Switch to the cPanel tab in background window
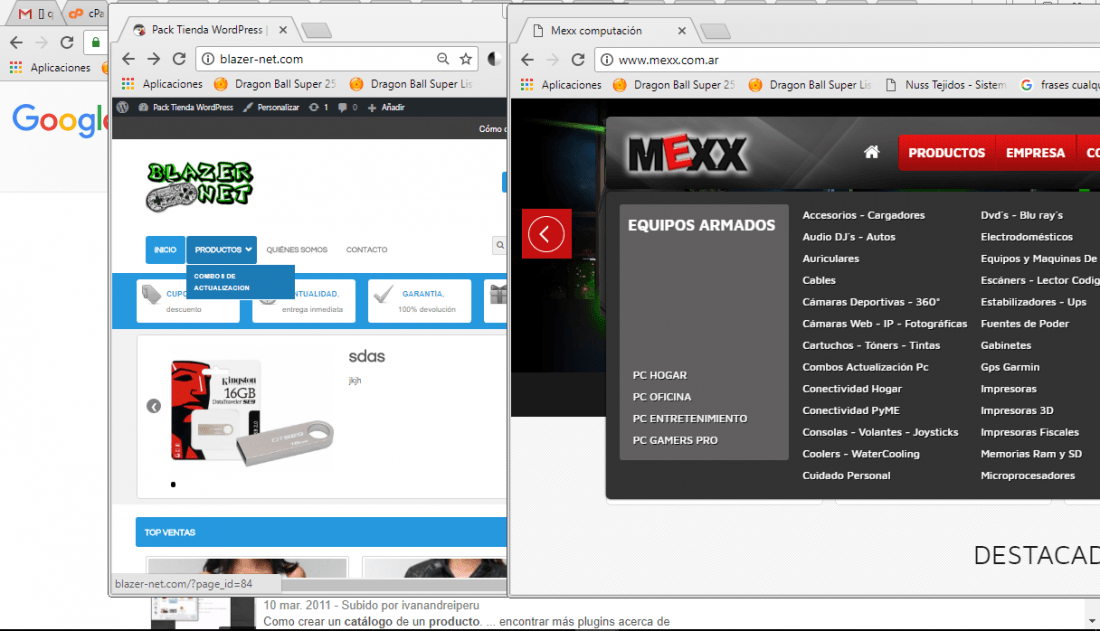1100x631 pixels. (x=86, y=13)
